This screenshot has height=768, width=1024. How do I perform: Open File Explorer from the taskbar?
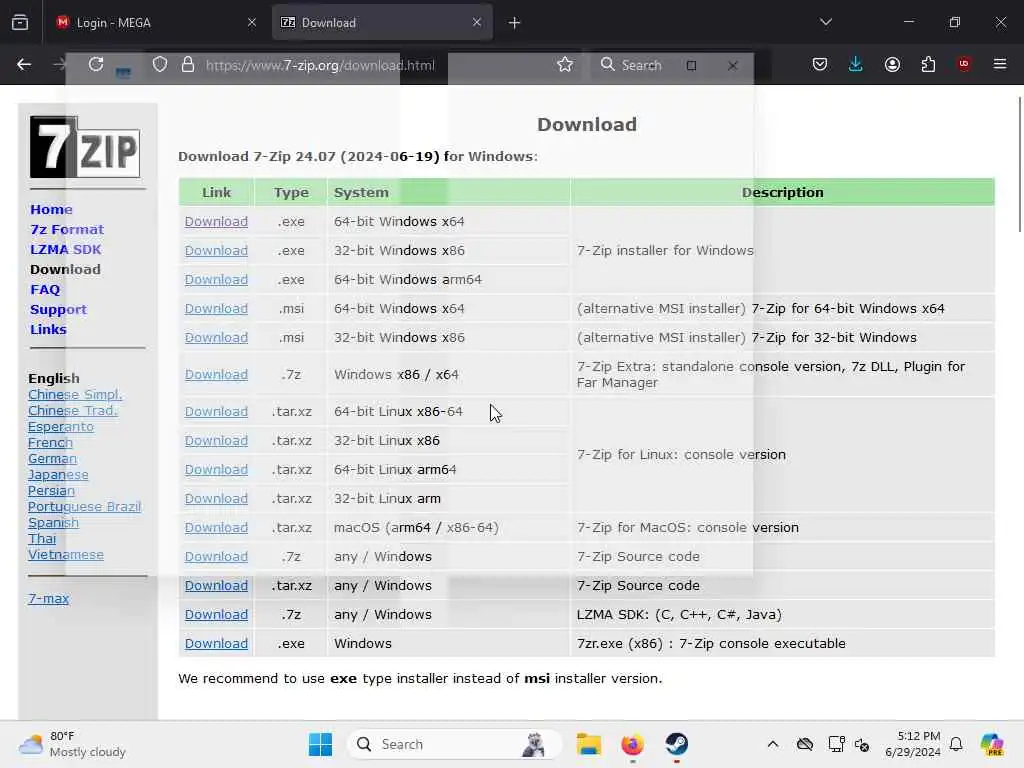tap(588, 744)
